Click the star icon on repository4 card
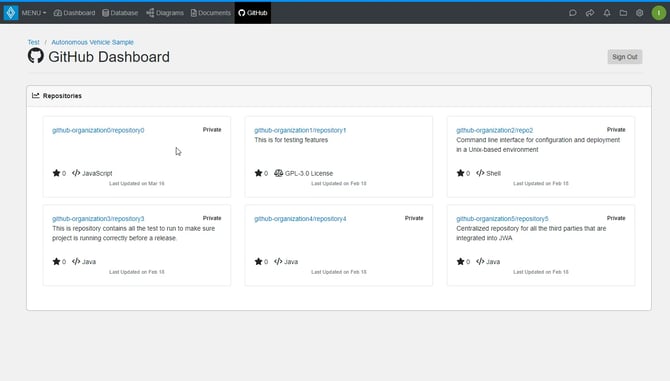670x381 pixels. (258, 261)
